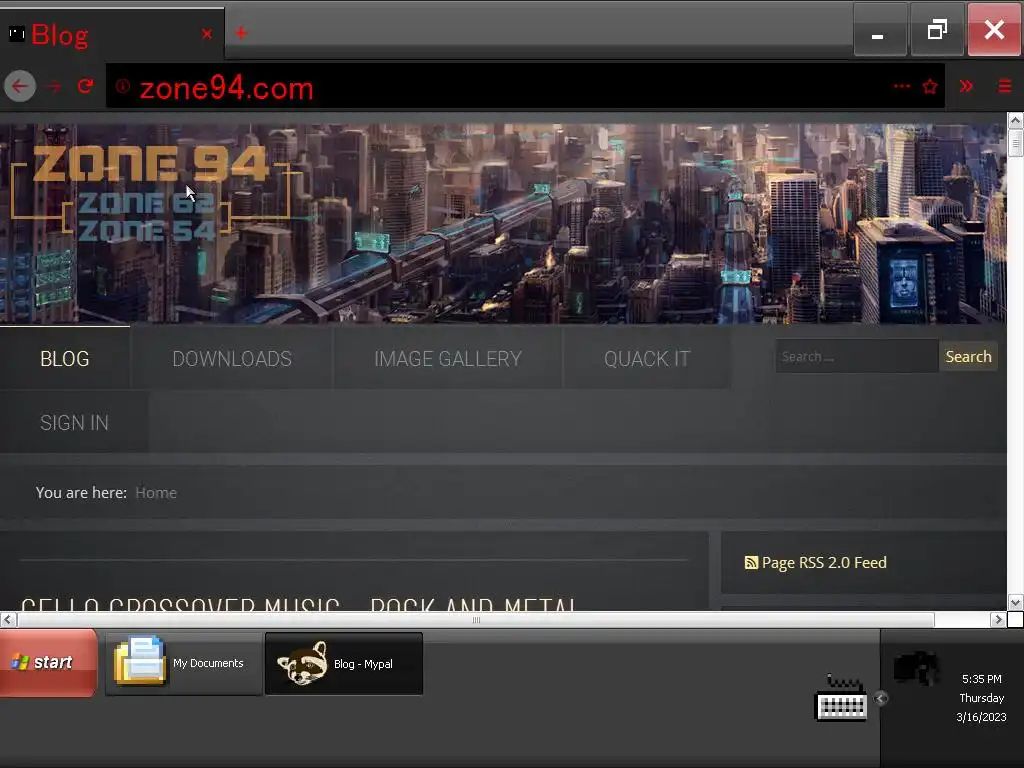The height and width of the screenshot is (768, 1024).
Task: Click the orange RSS feed icon
Action: tap(751, 562)
